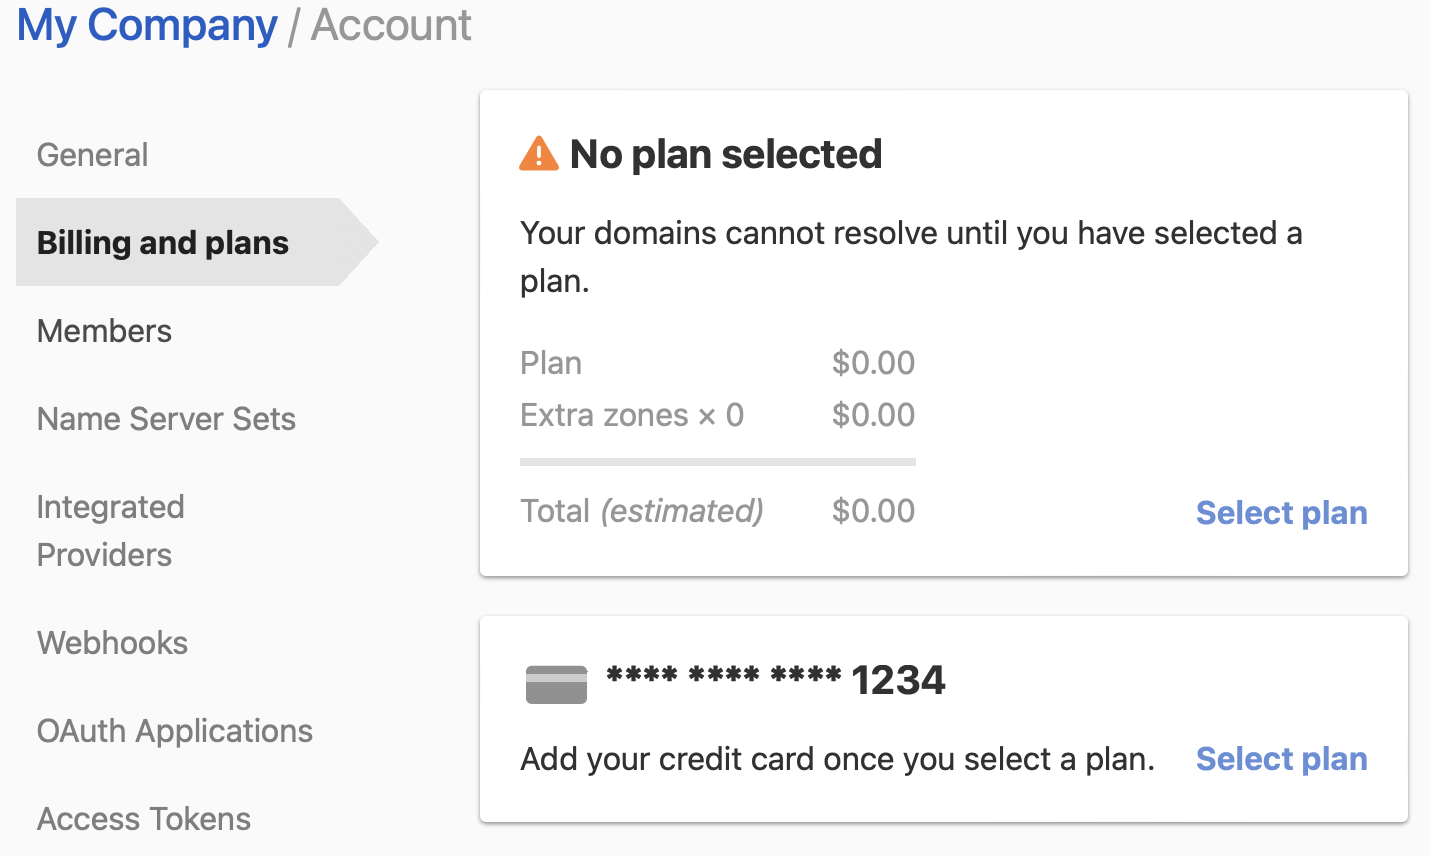The height and width of the screenshot is (856, 1430).
Task: View the Name Server Sets section
Action: click(166, 419)
